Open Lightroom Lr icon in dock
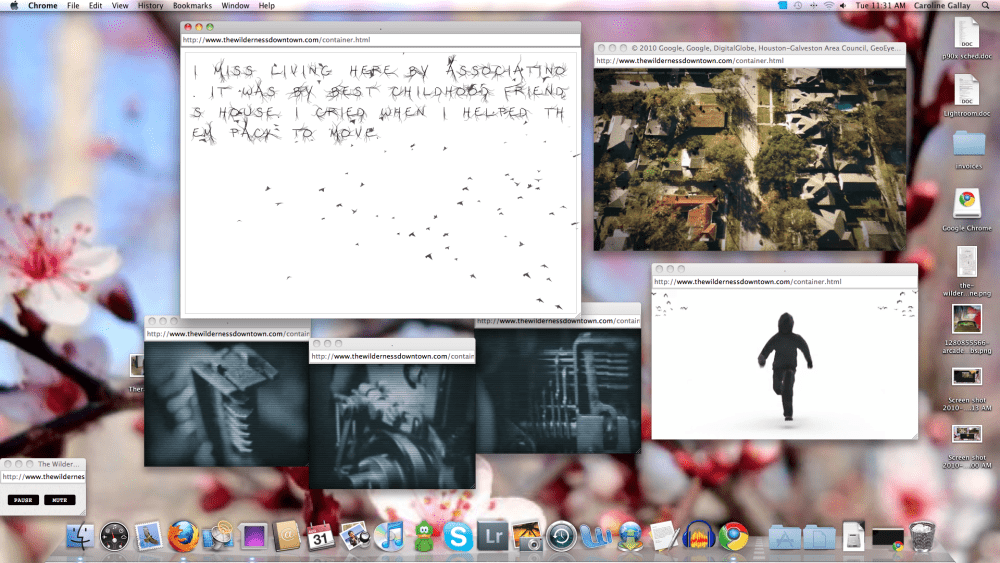The width and height of the screenshot is (1000, 563). (492, 537)
